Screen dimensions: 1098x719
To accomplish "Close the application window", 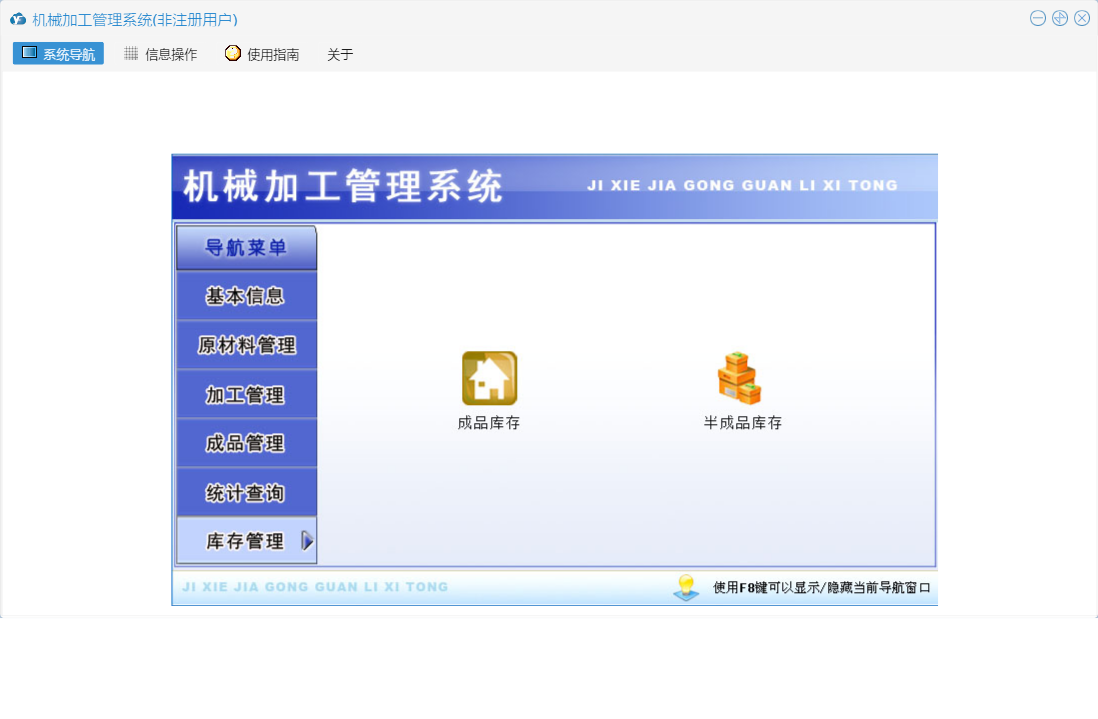I will [1082, 18].
